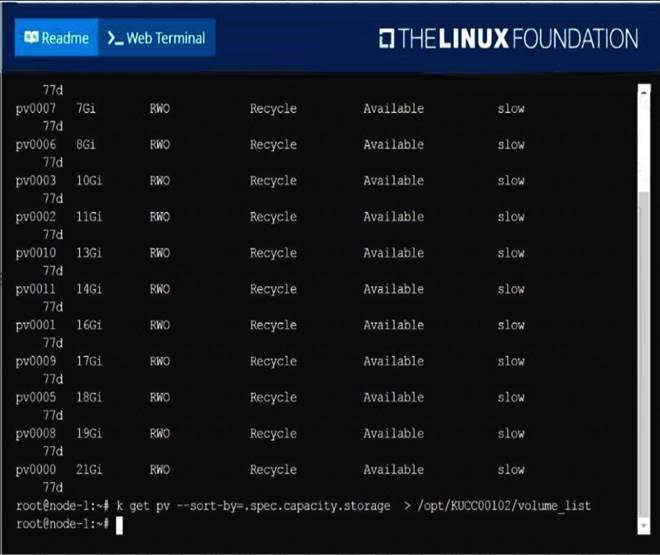Click the 8Gi capacity value
660x555 pixels.
(x=86, y=145)
